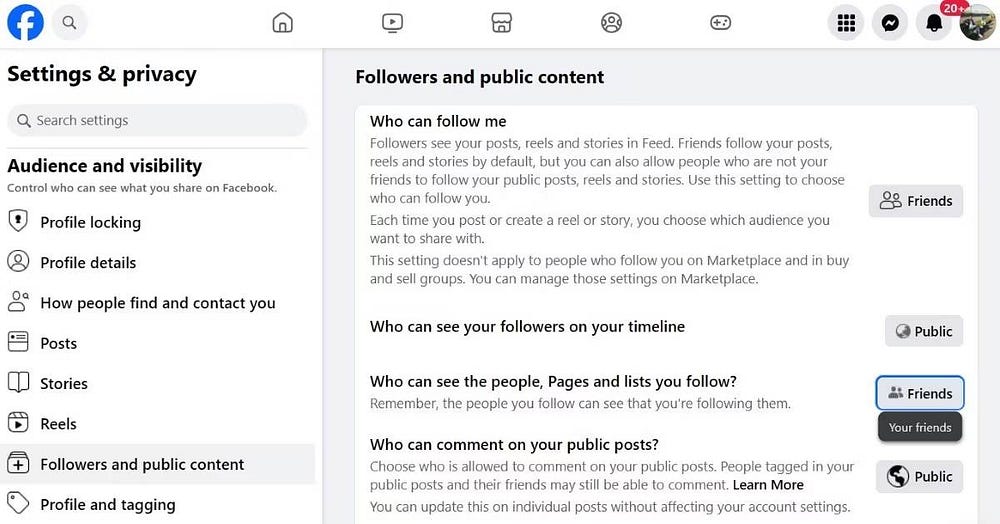
Task: Select How people find and contact you
Action: (x=158, y=303)
